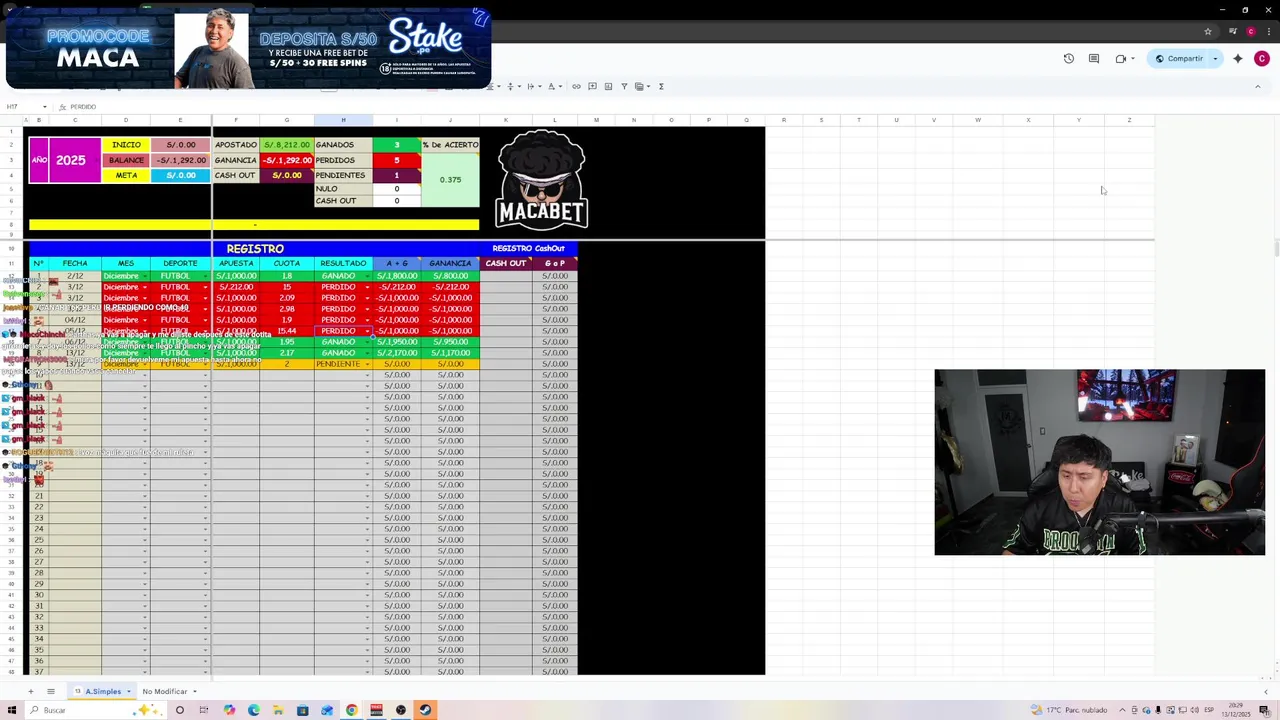Open the name box dropdown for H17
Viewport: 1280px width, 720px height.
(44, 107)
